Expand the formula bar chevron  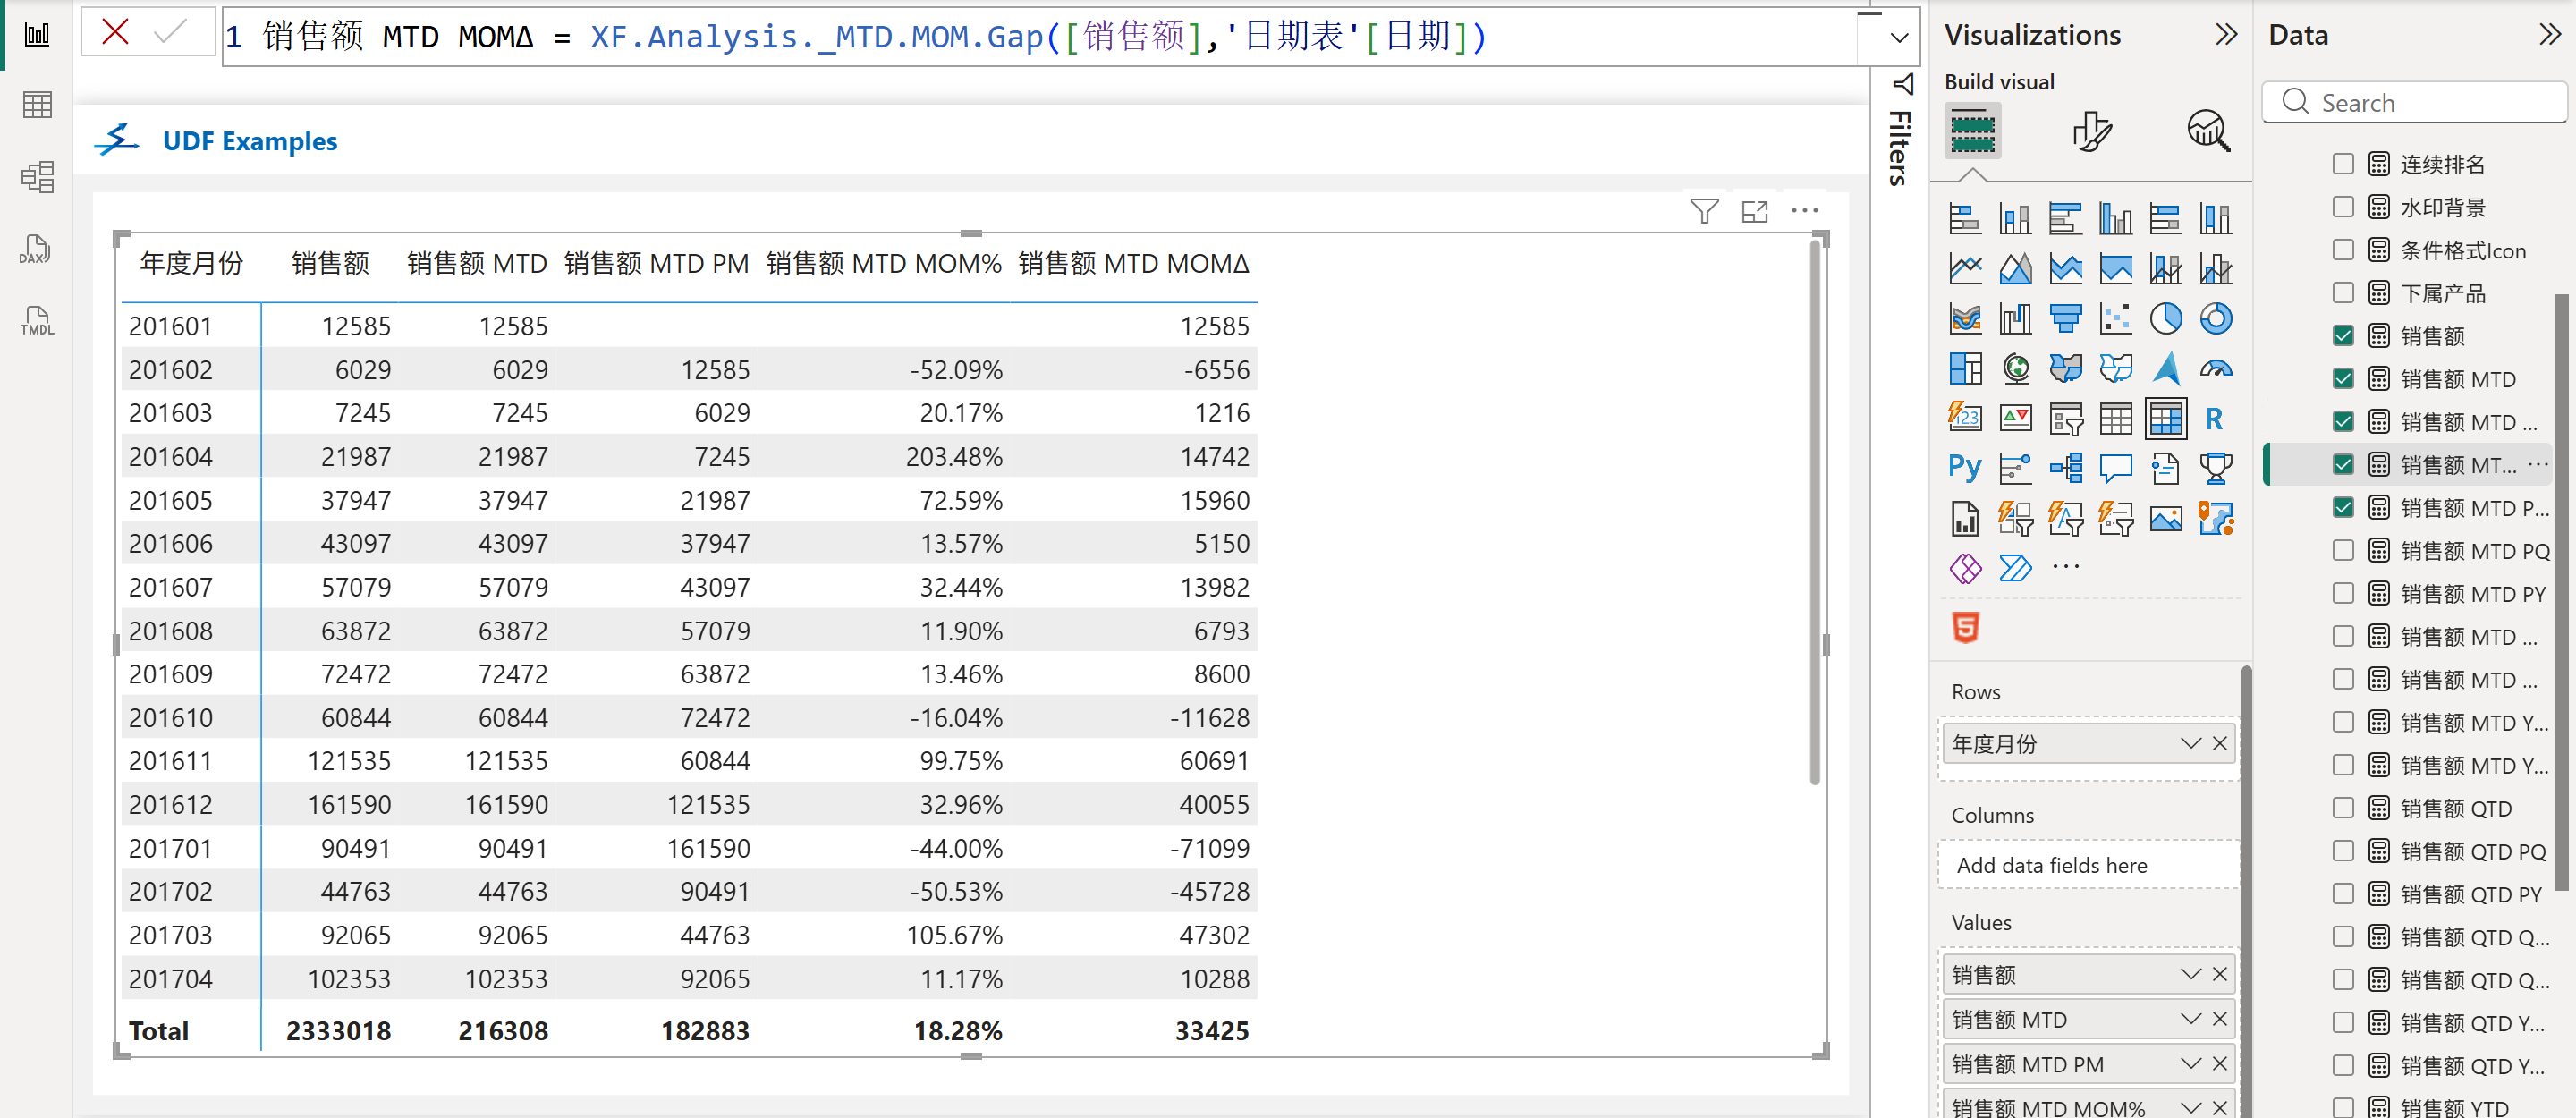pos(1899,38)
